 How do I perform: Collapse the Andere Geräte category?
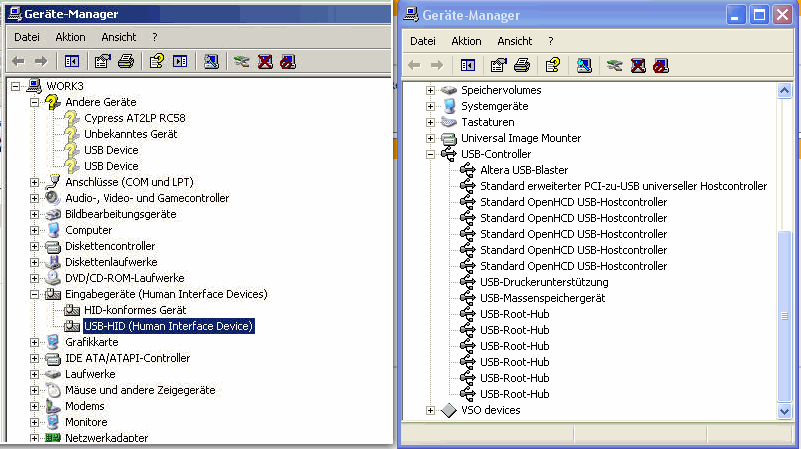click(x=34, y=102)
